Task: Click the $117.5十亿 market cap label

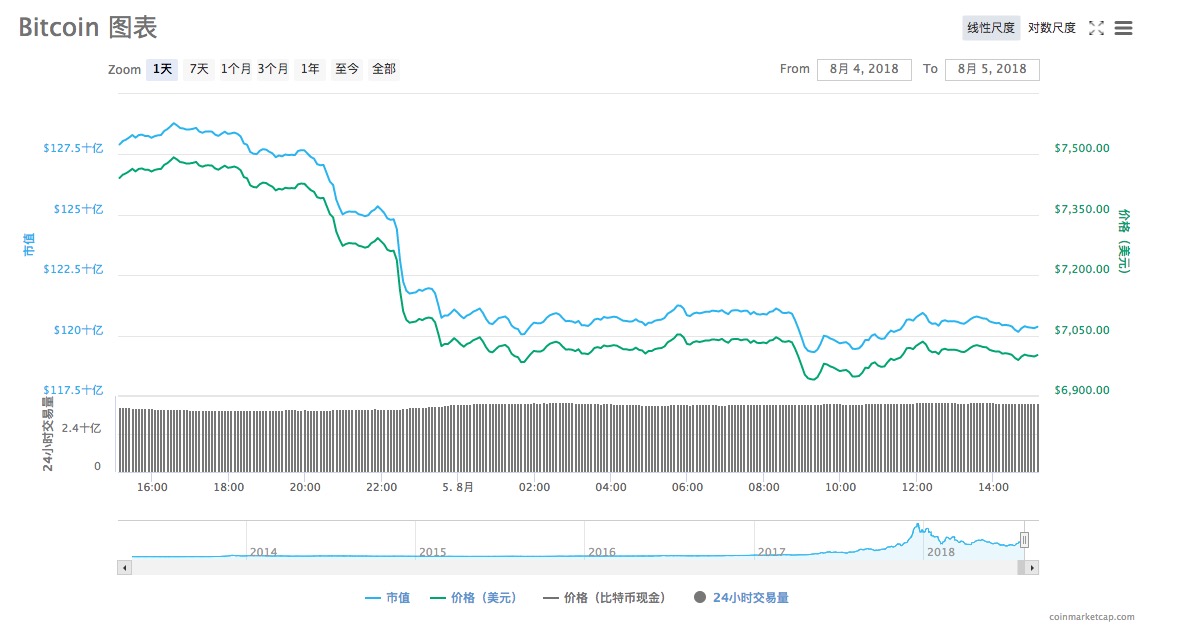Action: tap(73, 390)
